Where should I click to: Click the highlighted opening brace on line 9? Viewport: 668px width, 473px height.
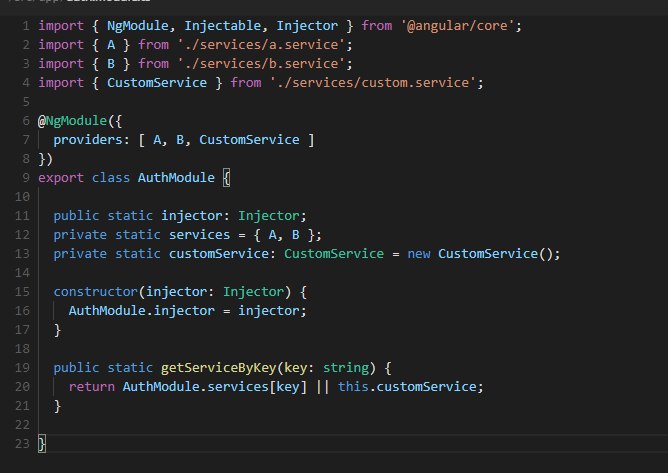(x=227, y=178)
